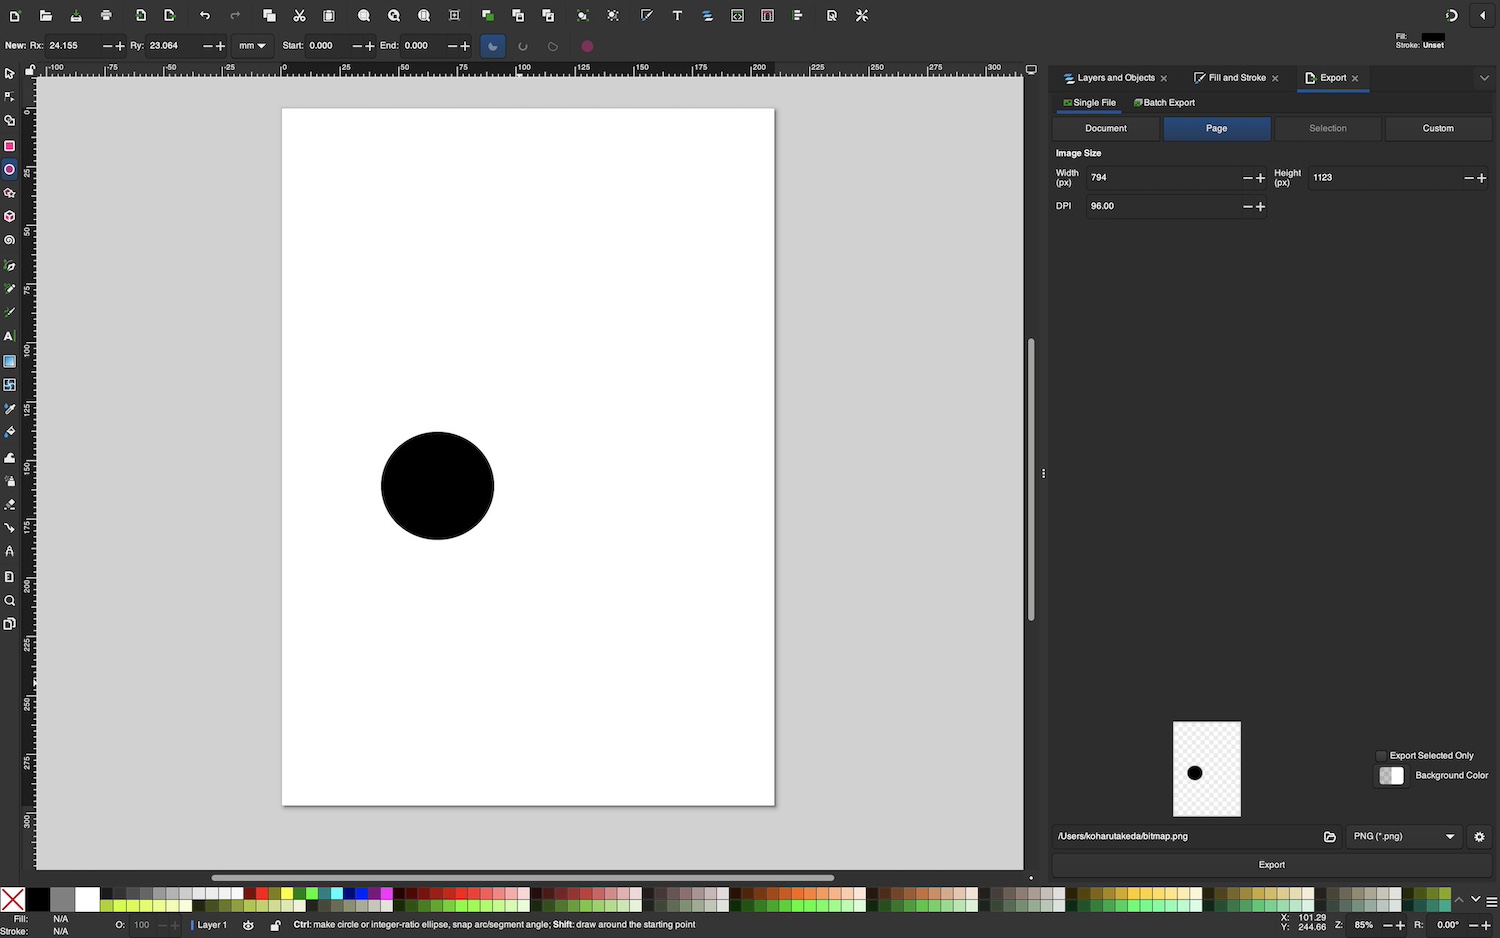Viewport: 1500px width, 938px height.
Task: Open the mm units dropdown
Action: tap(252, 46)
